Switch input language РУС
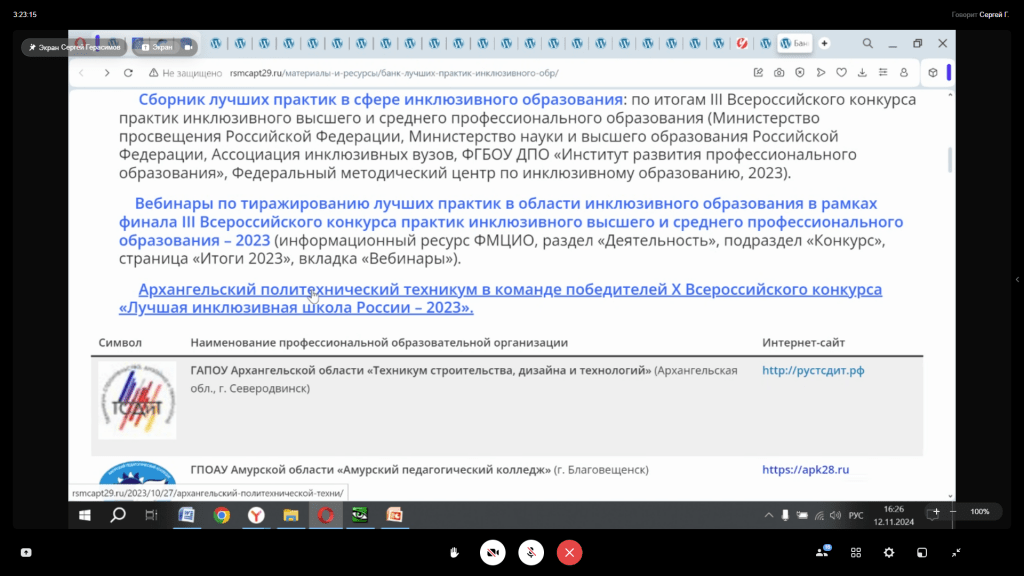Viewport: 1024px width, 576px height. click(x=856, y=515)
